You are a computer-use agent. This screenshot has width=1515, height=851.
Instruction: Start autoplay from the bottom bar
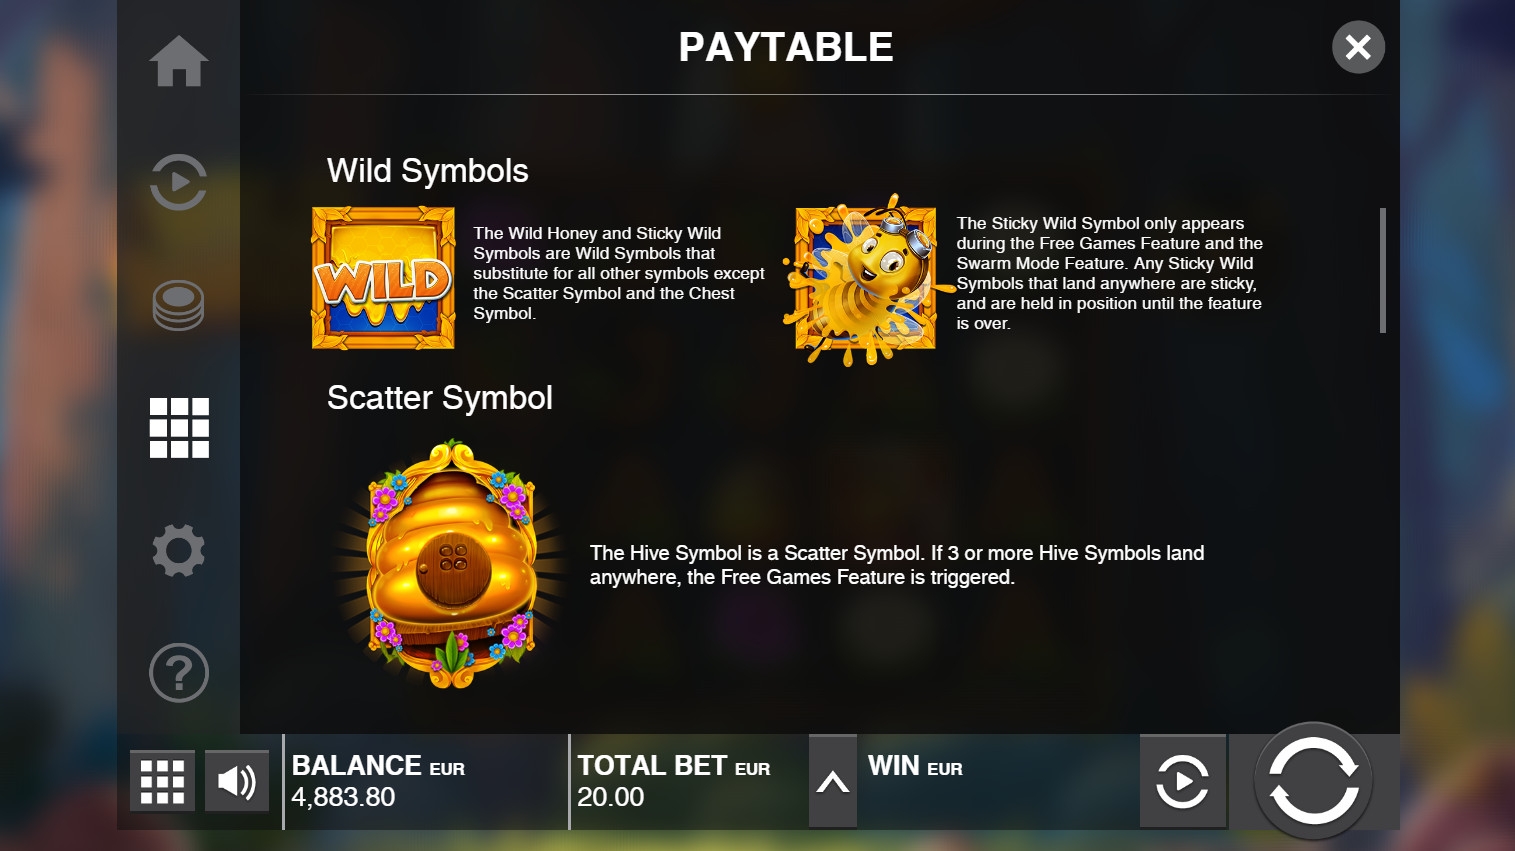coord(1183,782)
